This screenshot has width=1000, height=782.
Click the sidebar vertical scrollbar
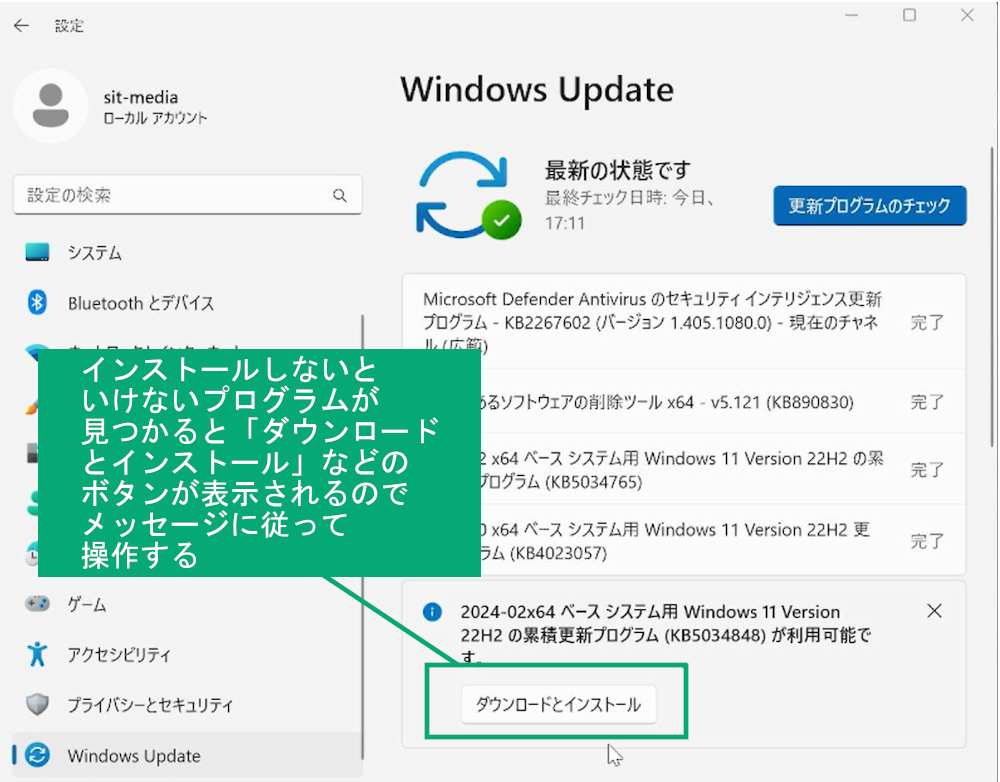coord(362,536)
